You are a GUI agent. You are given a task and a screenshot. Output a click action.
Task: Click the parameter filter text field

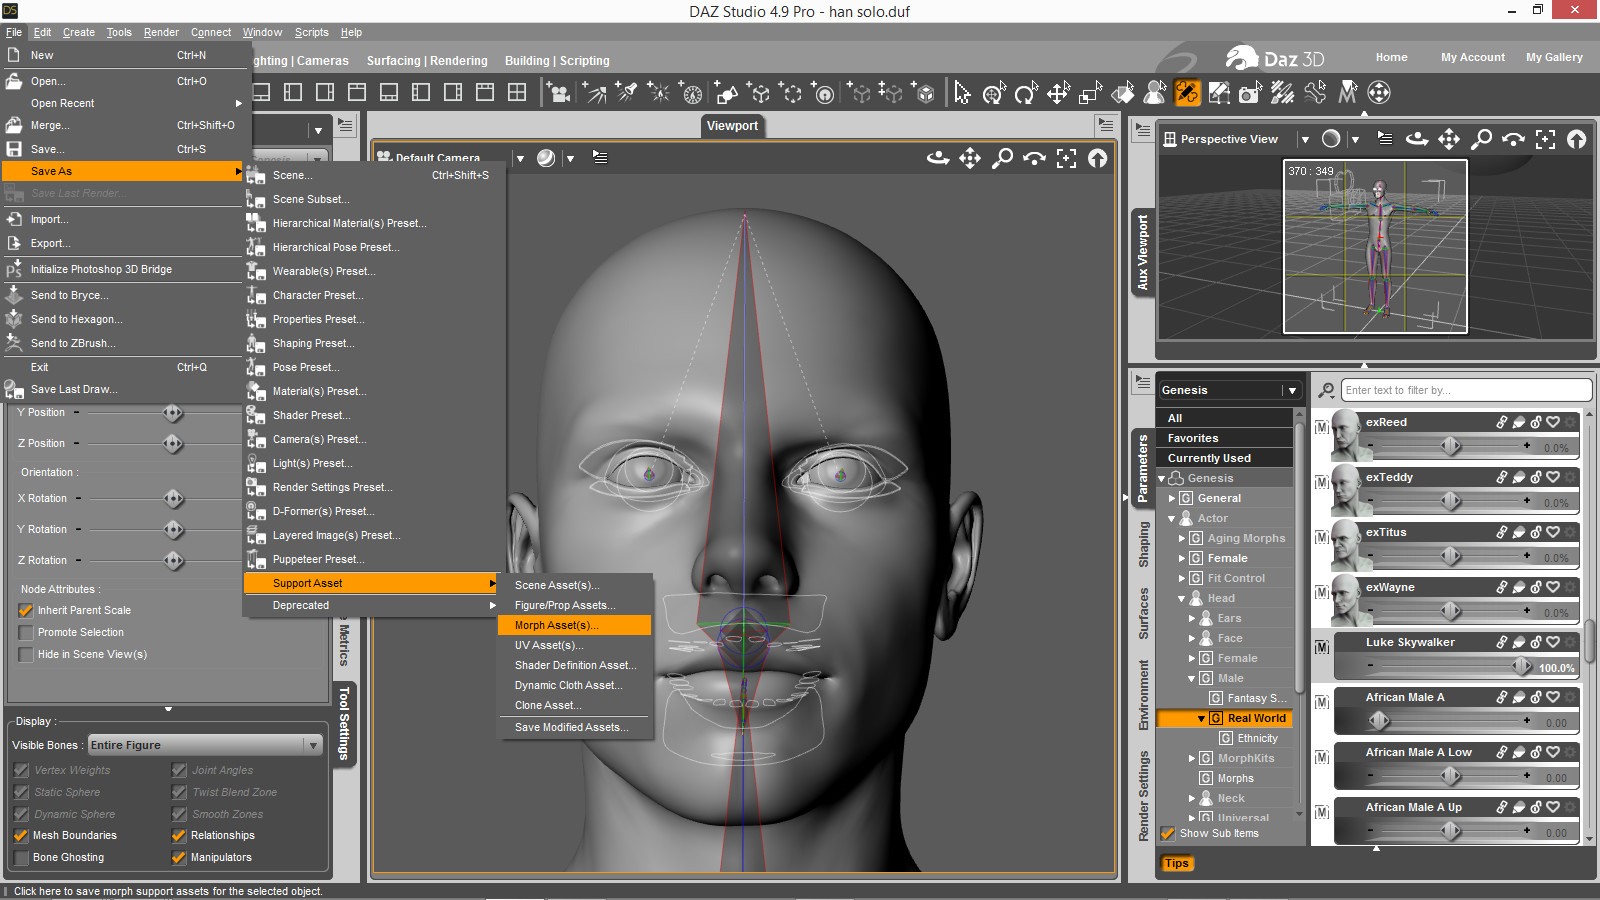point(1466,390)
